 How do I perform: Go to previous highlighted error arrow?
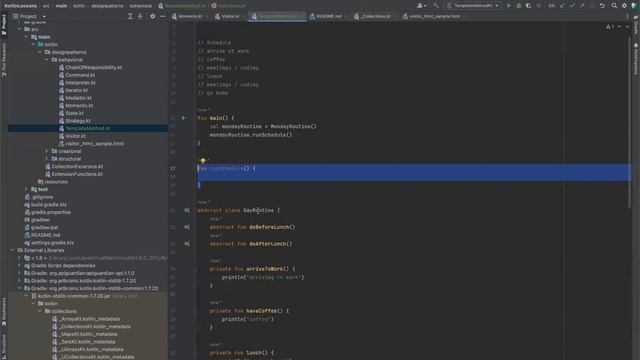pyautogui.click(x=620, y=27)
